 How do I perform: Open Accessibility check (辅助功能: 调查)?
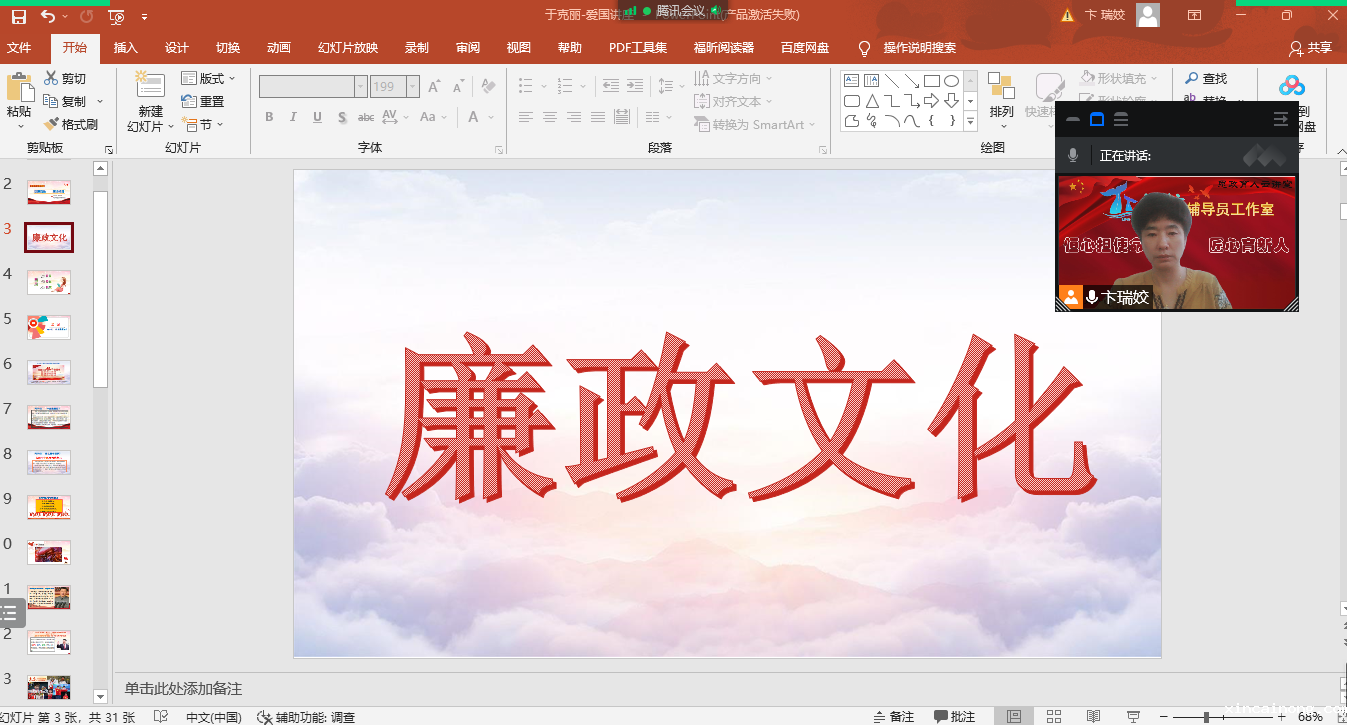pos(306,716)
